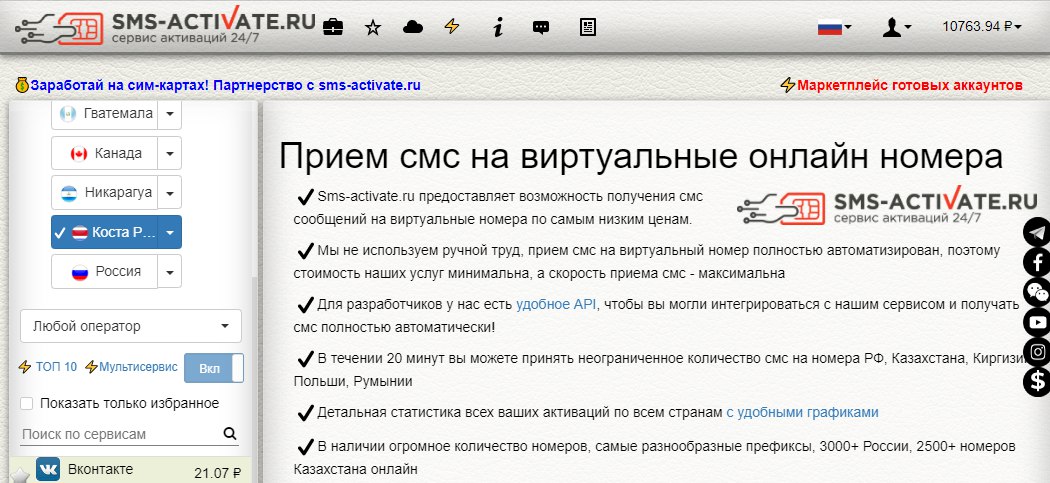Click the dollar sign side icon
Screen dimensions: 1050x483
(x=1037, y=382)
